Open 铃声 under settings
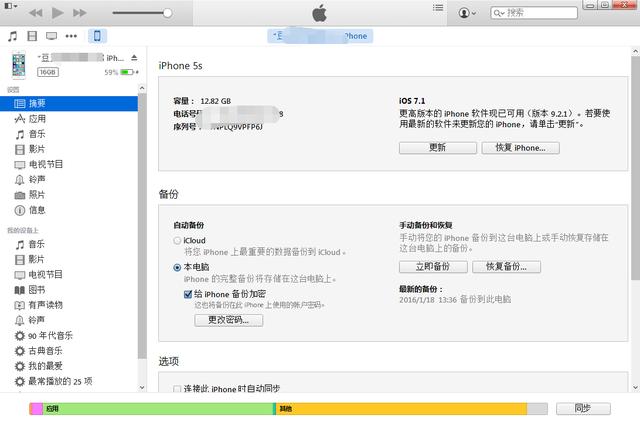This screenshot has width=640, height=425. click(x=69, y=180)
